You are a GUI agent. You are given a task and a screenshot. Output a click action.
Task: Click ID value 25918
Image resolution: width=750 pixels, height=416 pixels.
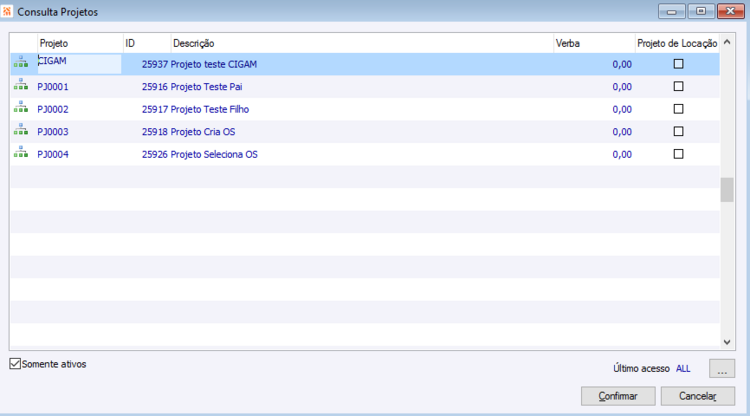tap(155, 132)
